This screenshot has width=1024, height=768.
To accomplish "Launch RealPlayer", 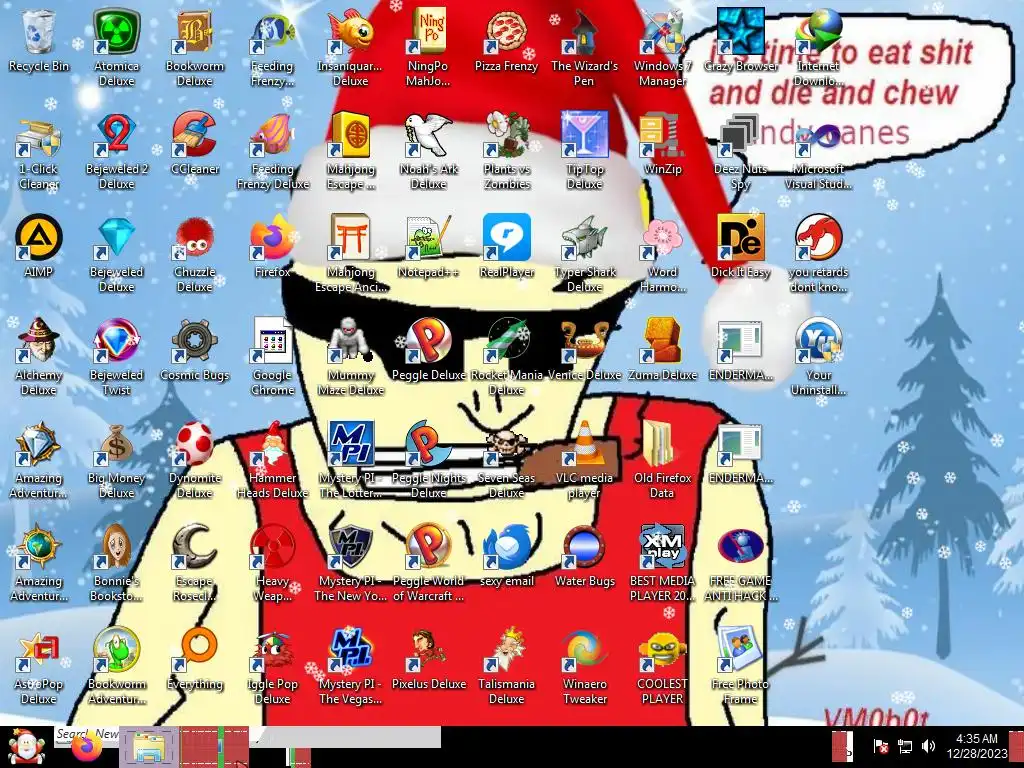I will (x=506, y=246).
